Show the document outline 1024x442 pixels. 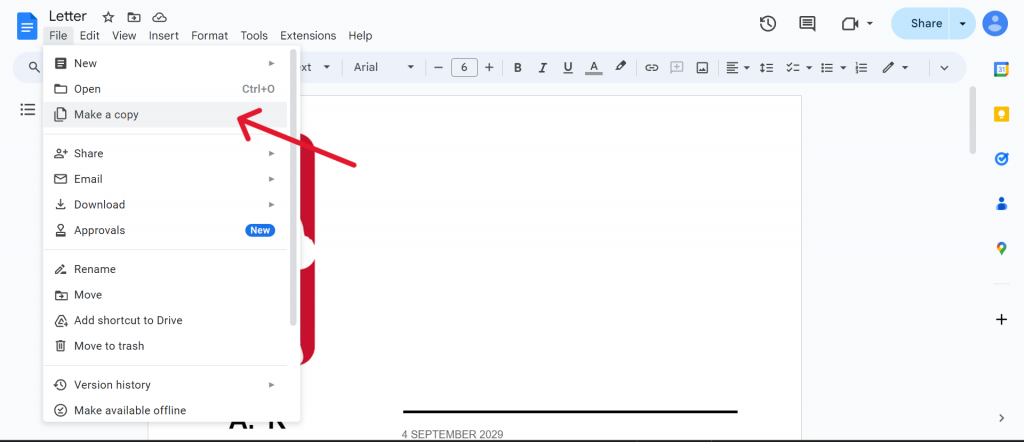(x=27, y=109)
